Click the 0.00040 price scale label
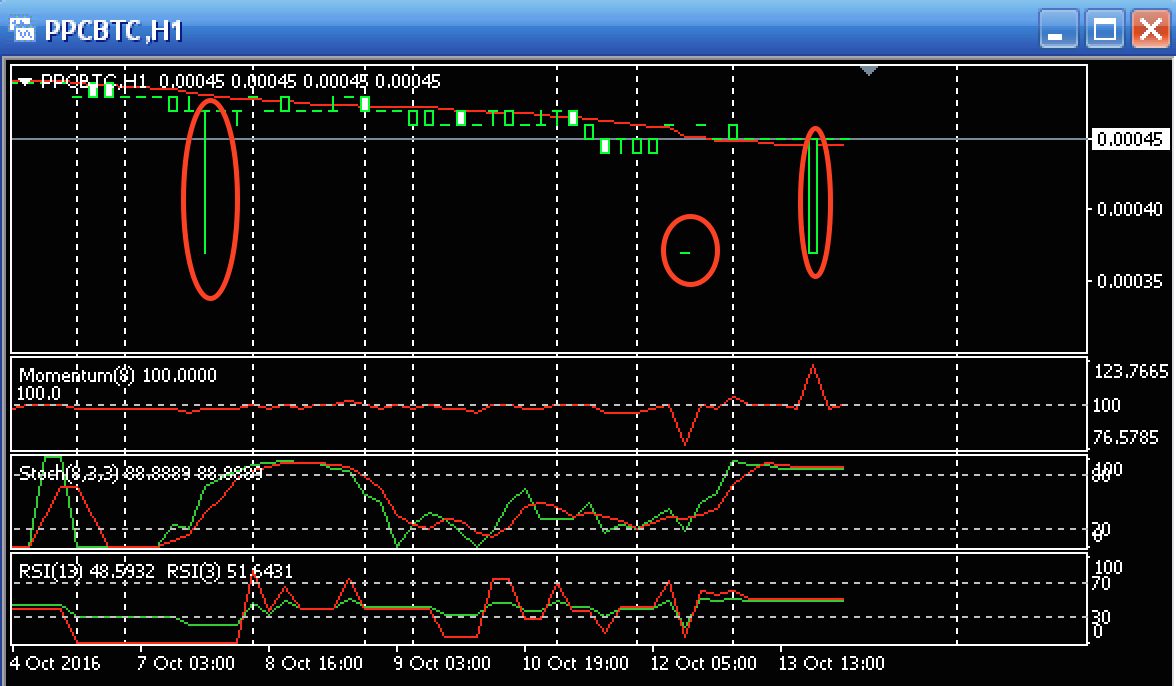 tap(1130, 209)
